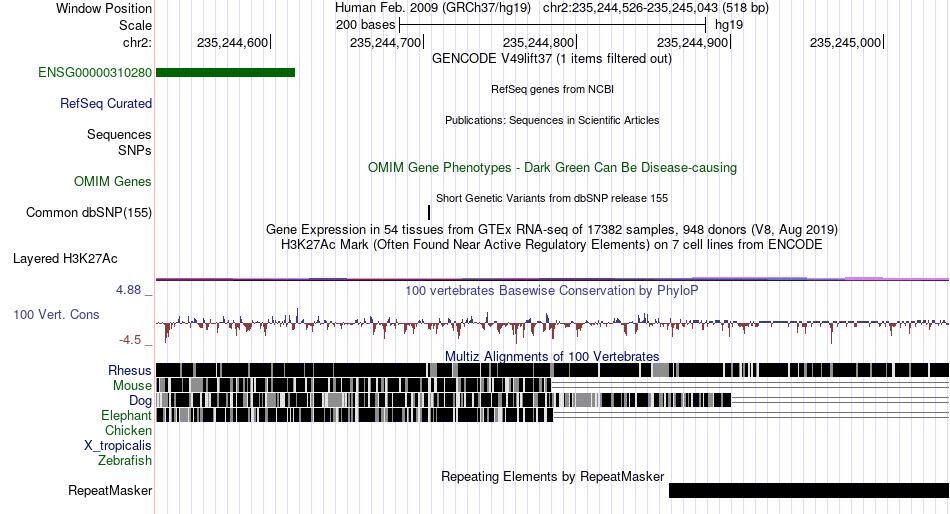The image size is (950, 514).
Task: Open the OMIM Genes track label
Action: (x=113, y=182)
